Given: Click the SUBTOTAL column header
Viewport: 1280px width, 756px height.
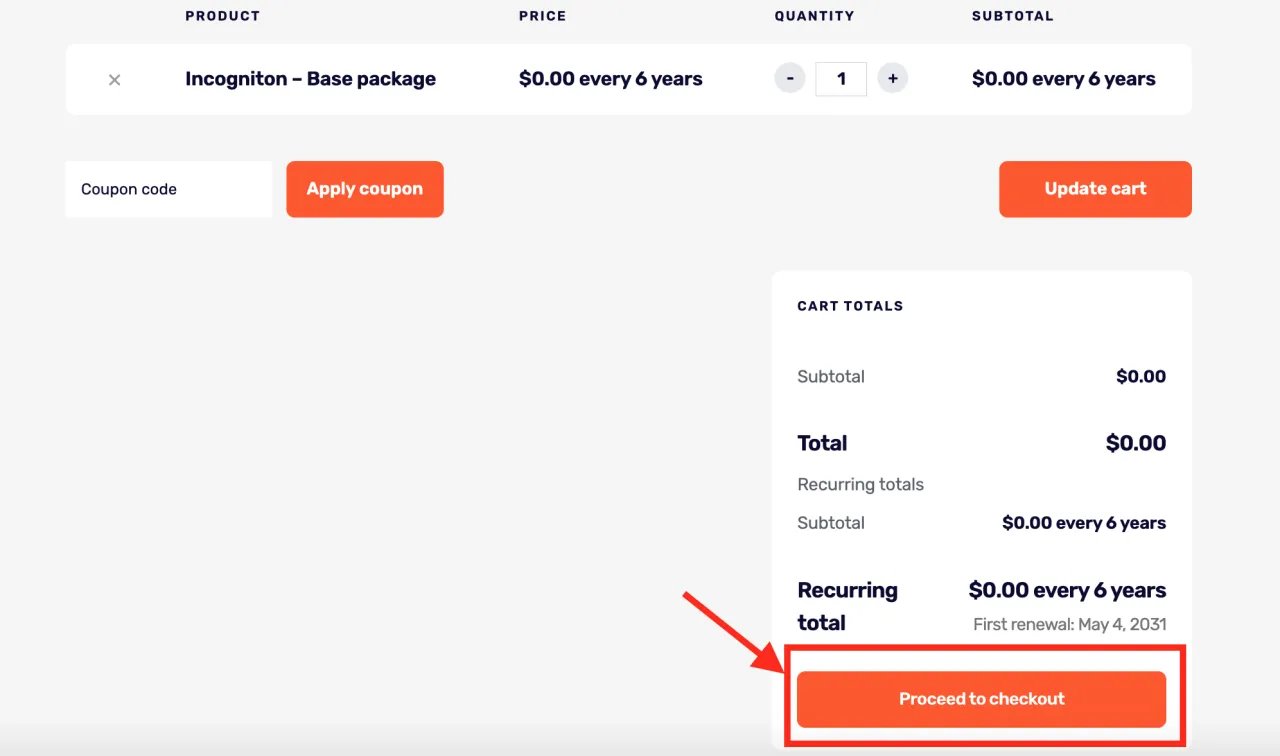Looking at the screenshot, I should [1013, 16].
